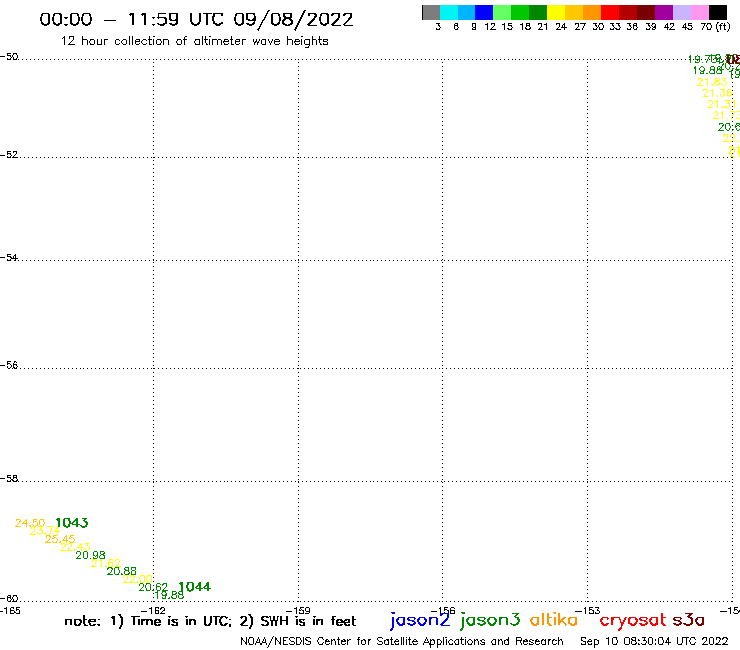Click the gray swatch in the legend
Screen dimensions: 740x650
(431, 13)
